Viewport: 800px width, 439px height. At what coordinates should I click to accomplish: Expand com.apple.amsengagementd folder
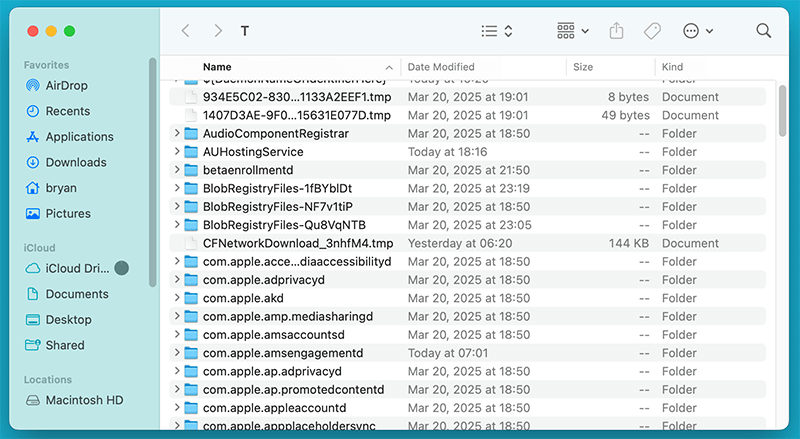[x=177, y=353]
